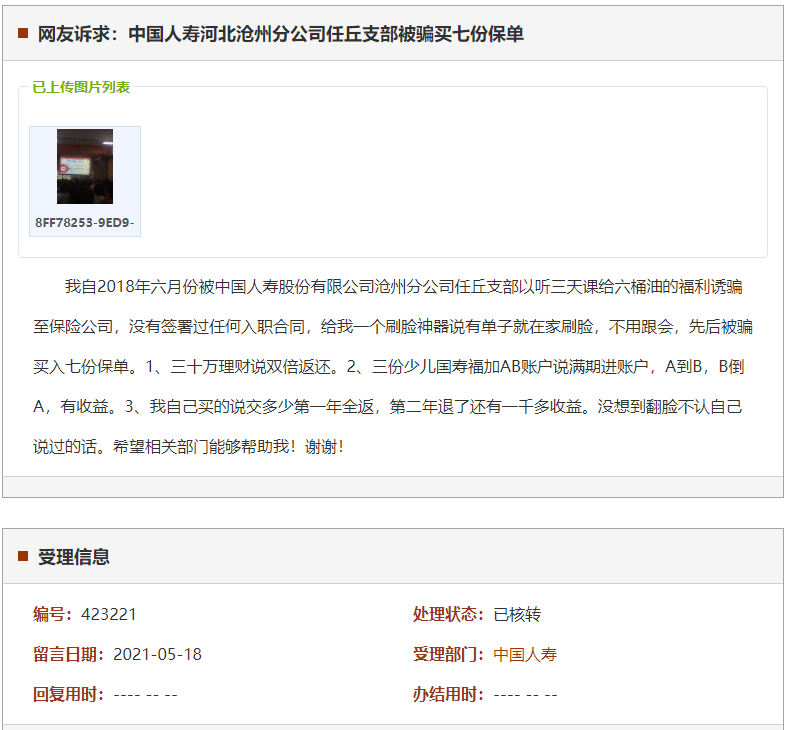Select the date 2021-05-18
786x730 pixels.
click(x=157, y=654)
